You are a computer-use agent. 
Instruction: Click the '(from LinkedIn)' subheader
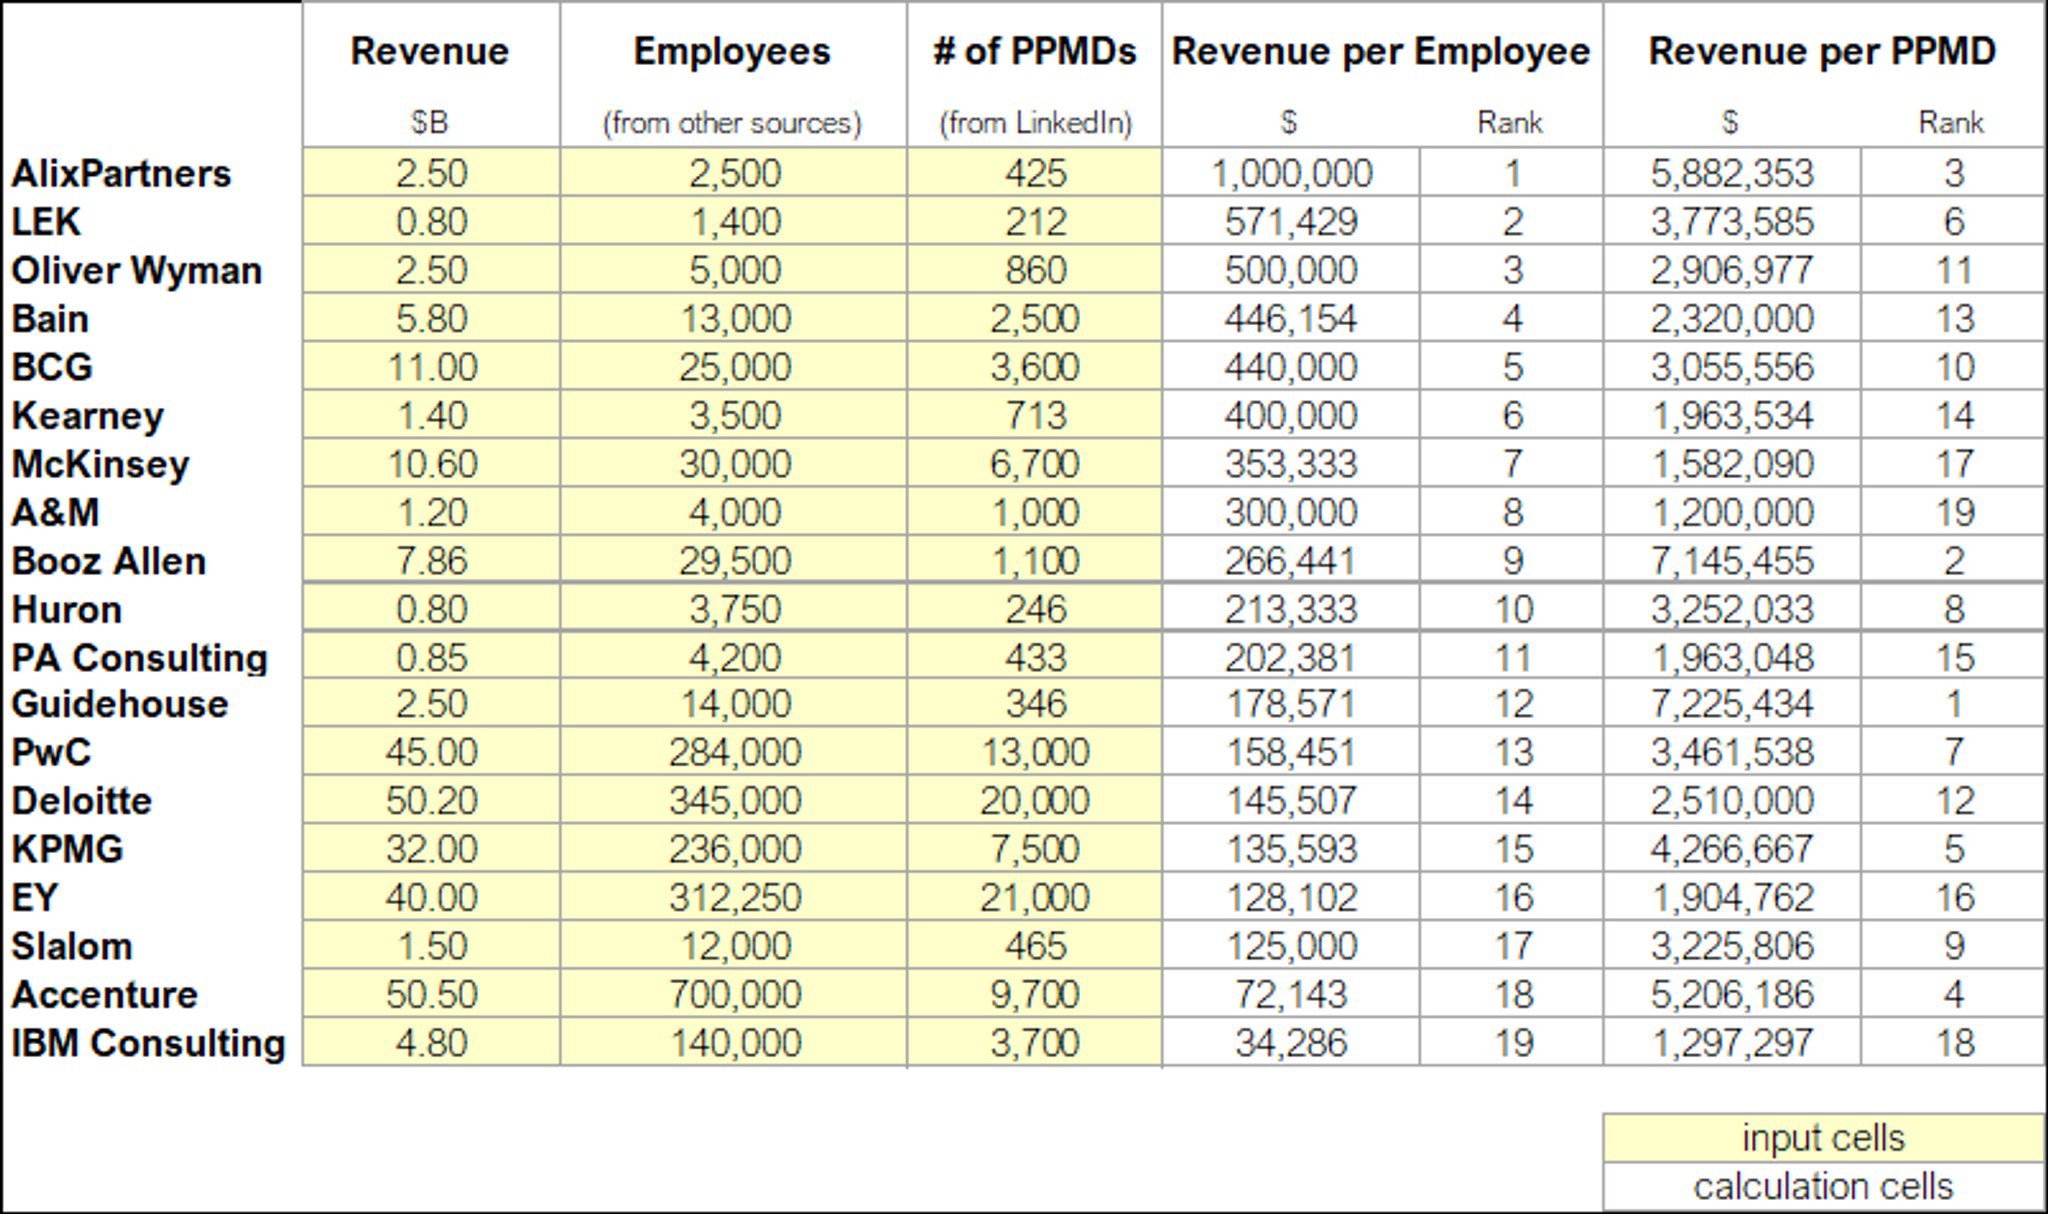coord(1035,123)
